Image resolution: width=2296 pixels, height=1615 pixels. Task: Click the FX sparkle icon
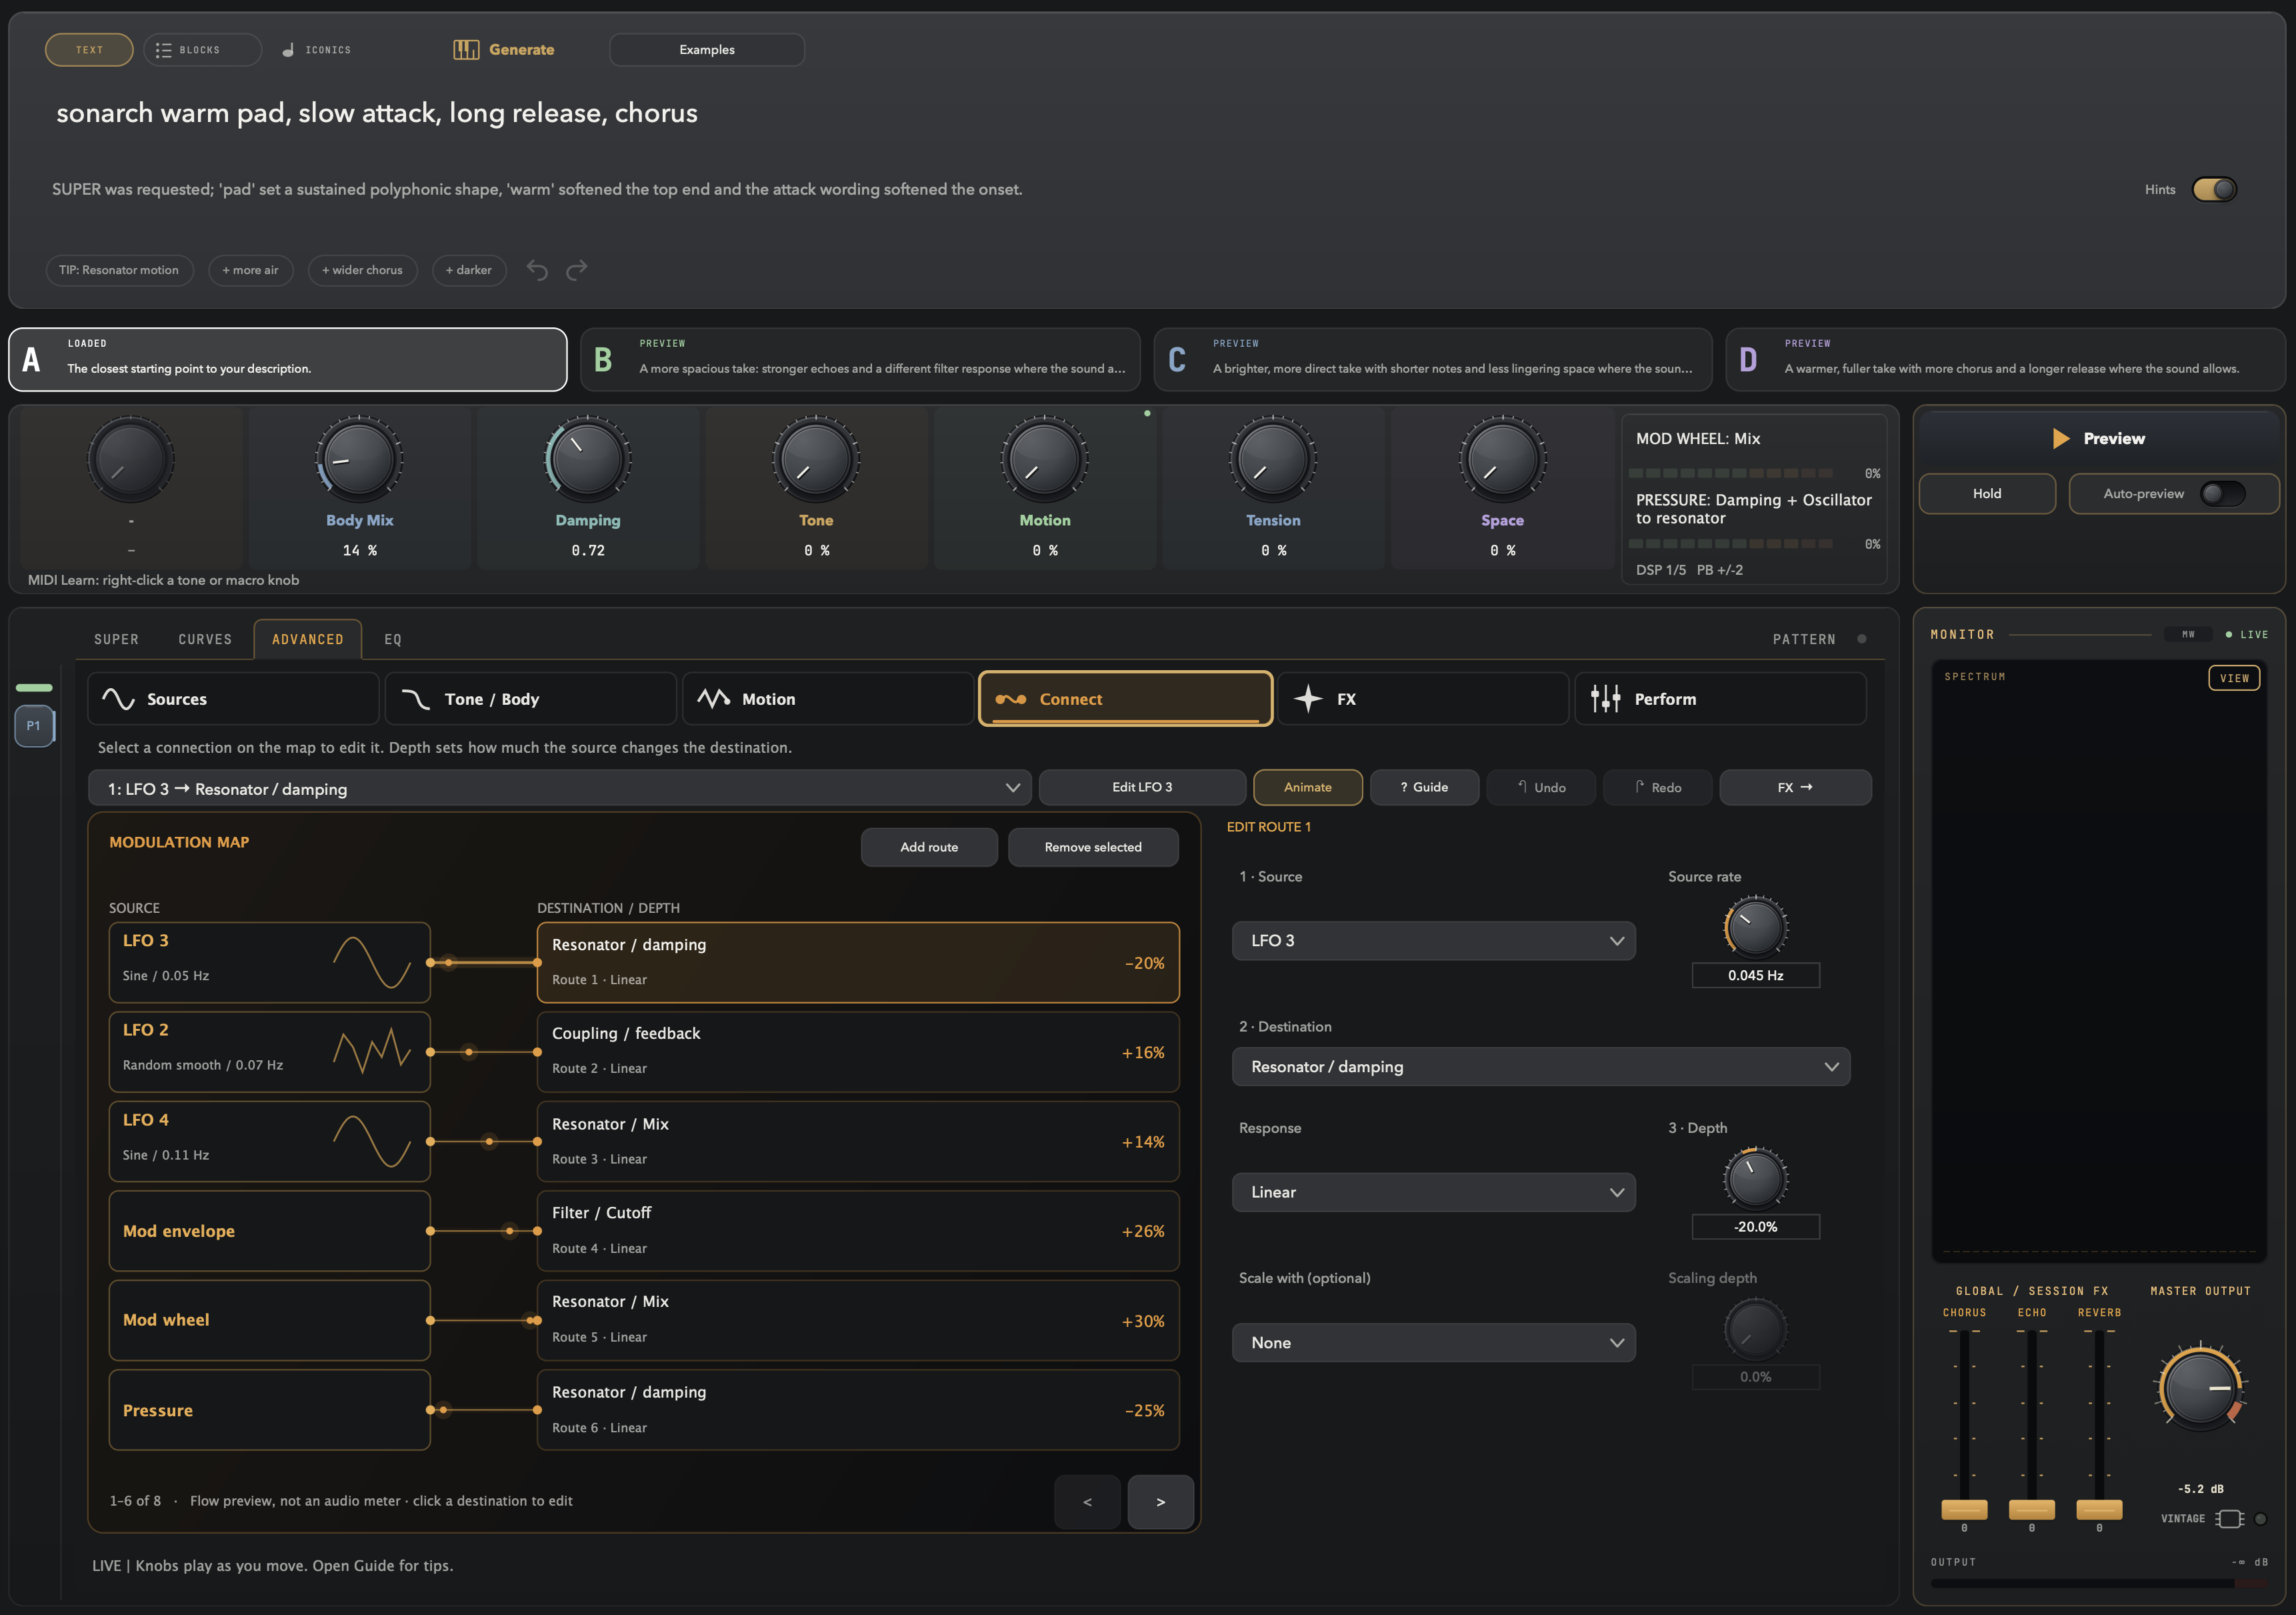[x=1308, y=699]
